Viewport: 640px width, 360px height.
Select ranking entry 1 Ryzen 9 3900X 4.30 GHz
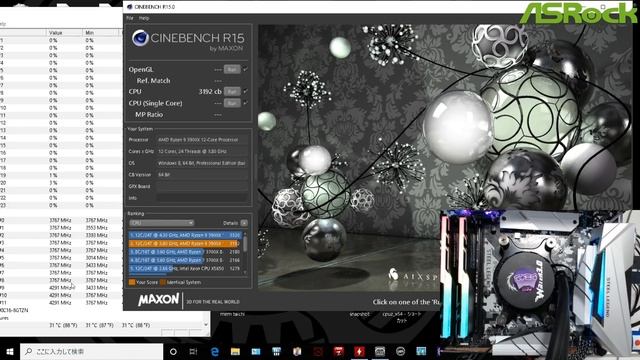tap(185, 236)
